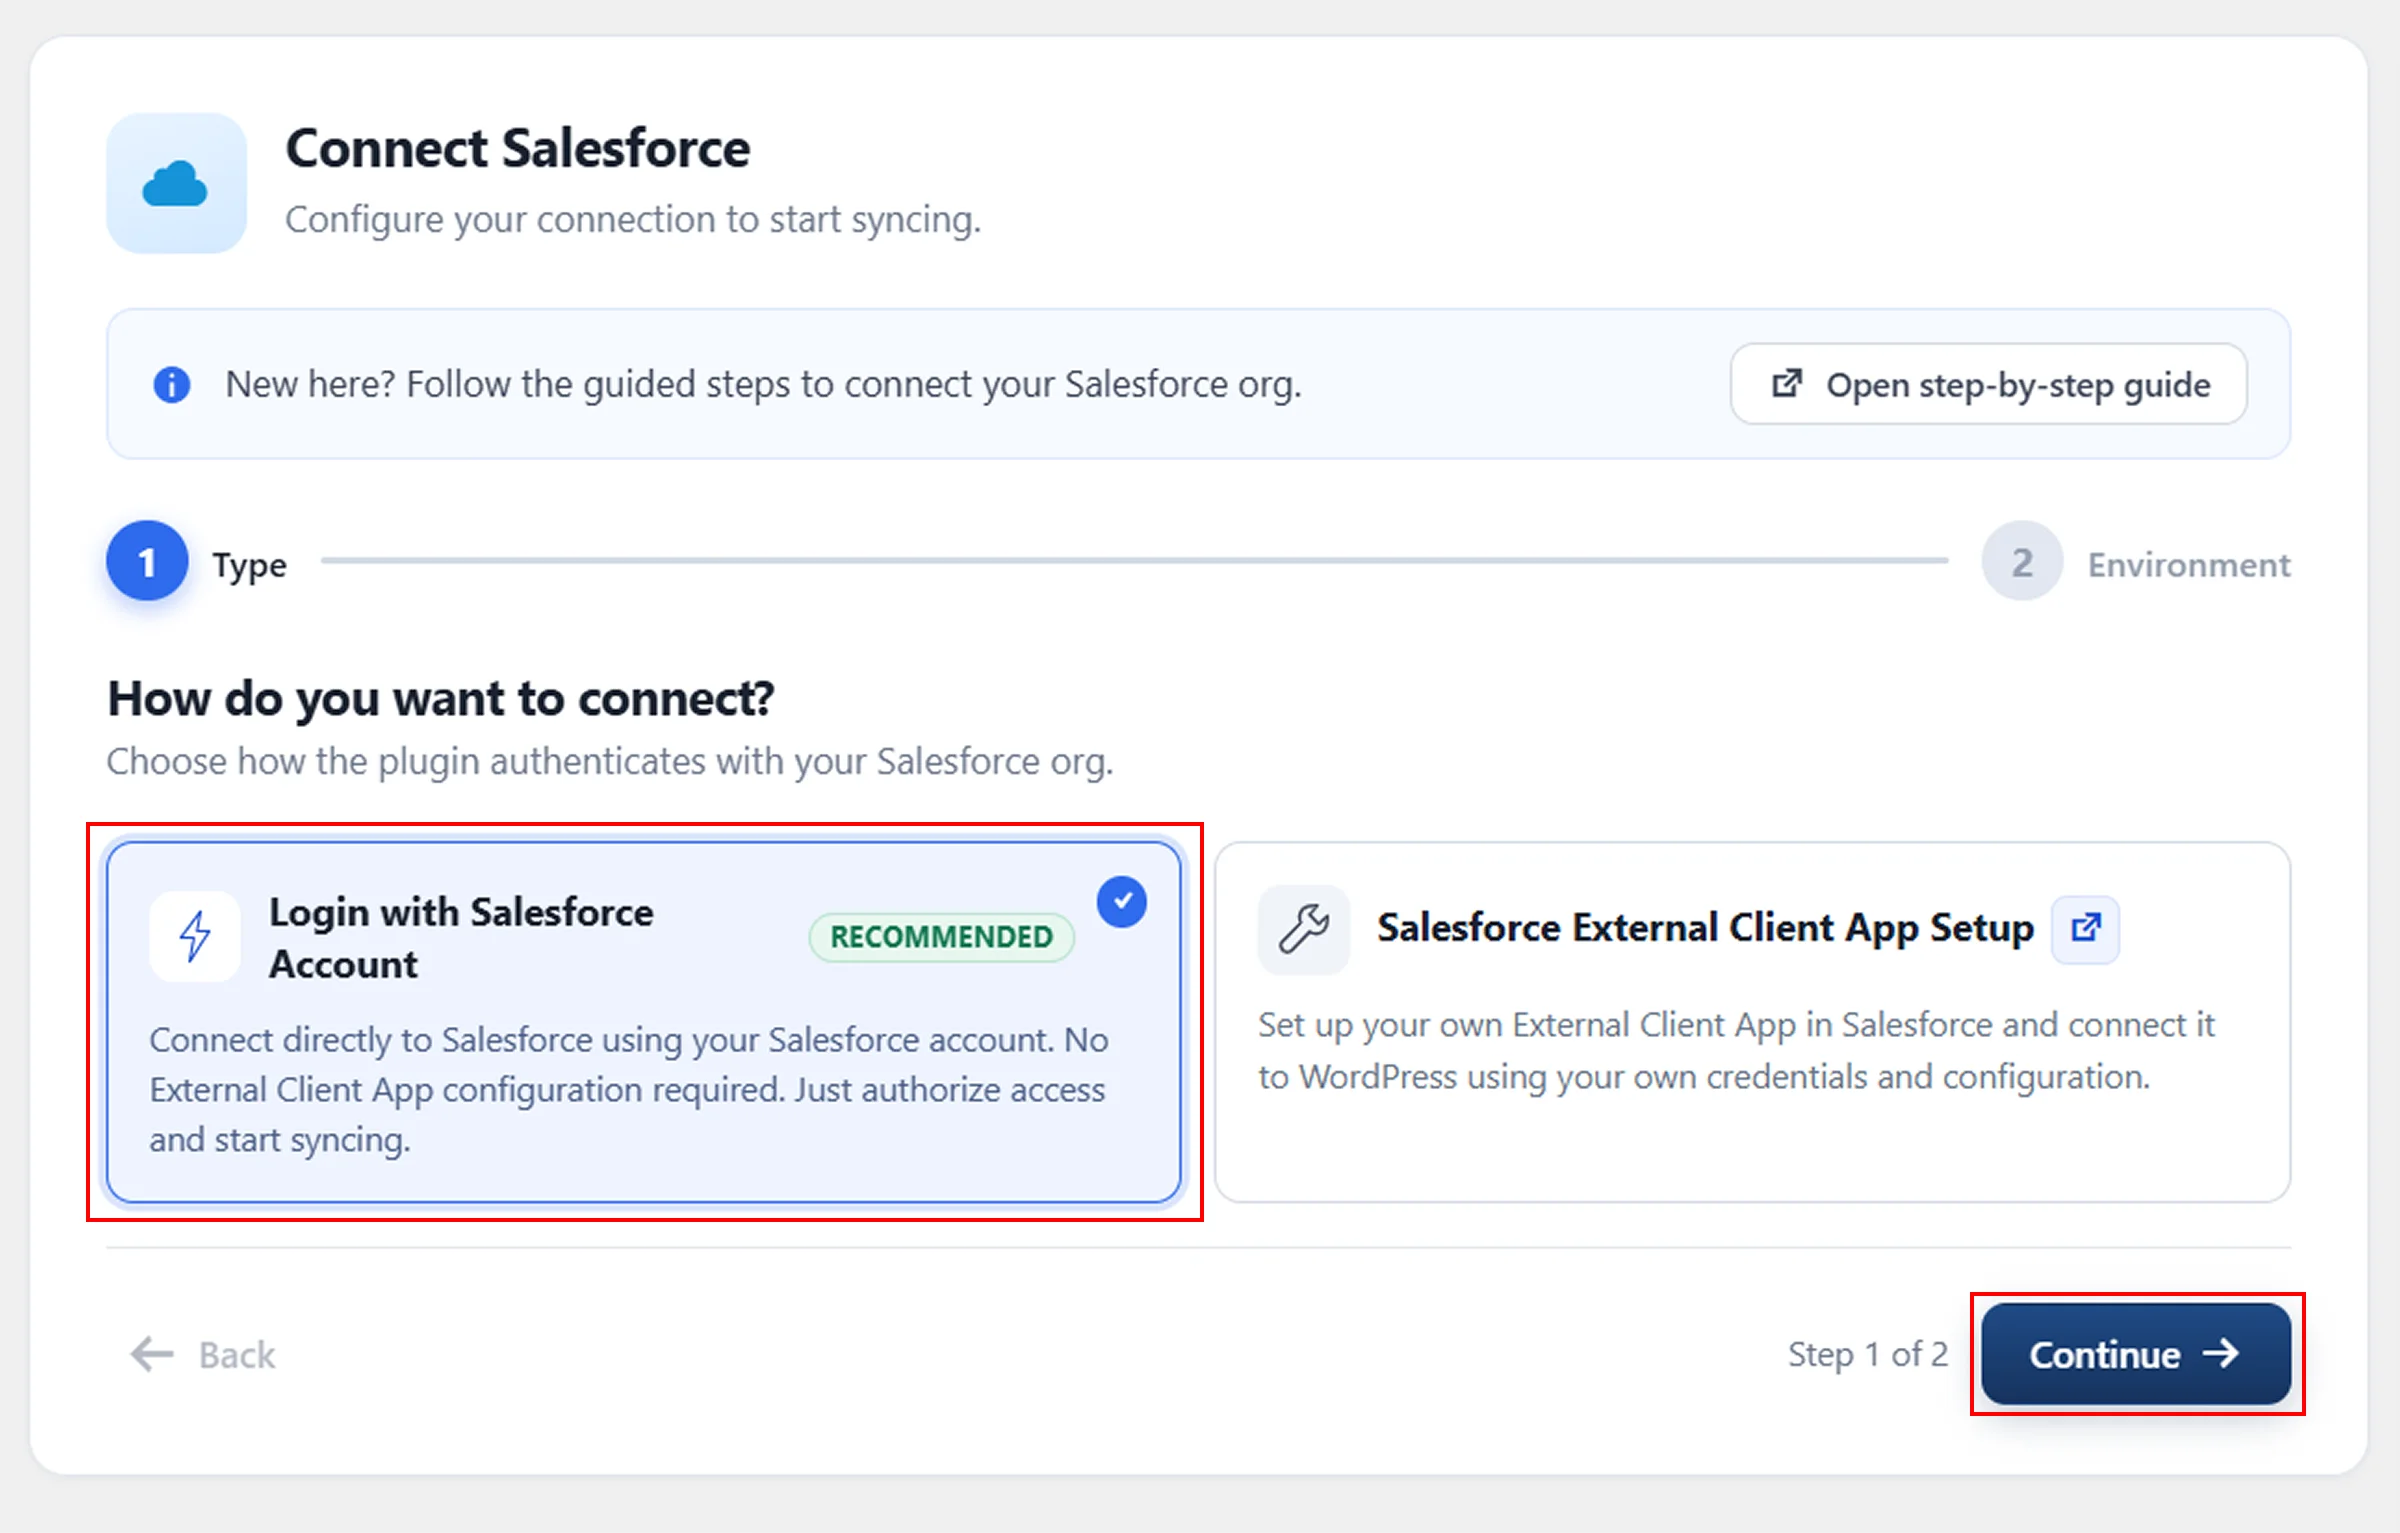Click the 'Connect Salesforce' heading
Screen dimensions: 2400x1533
[x=518, y=148]
